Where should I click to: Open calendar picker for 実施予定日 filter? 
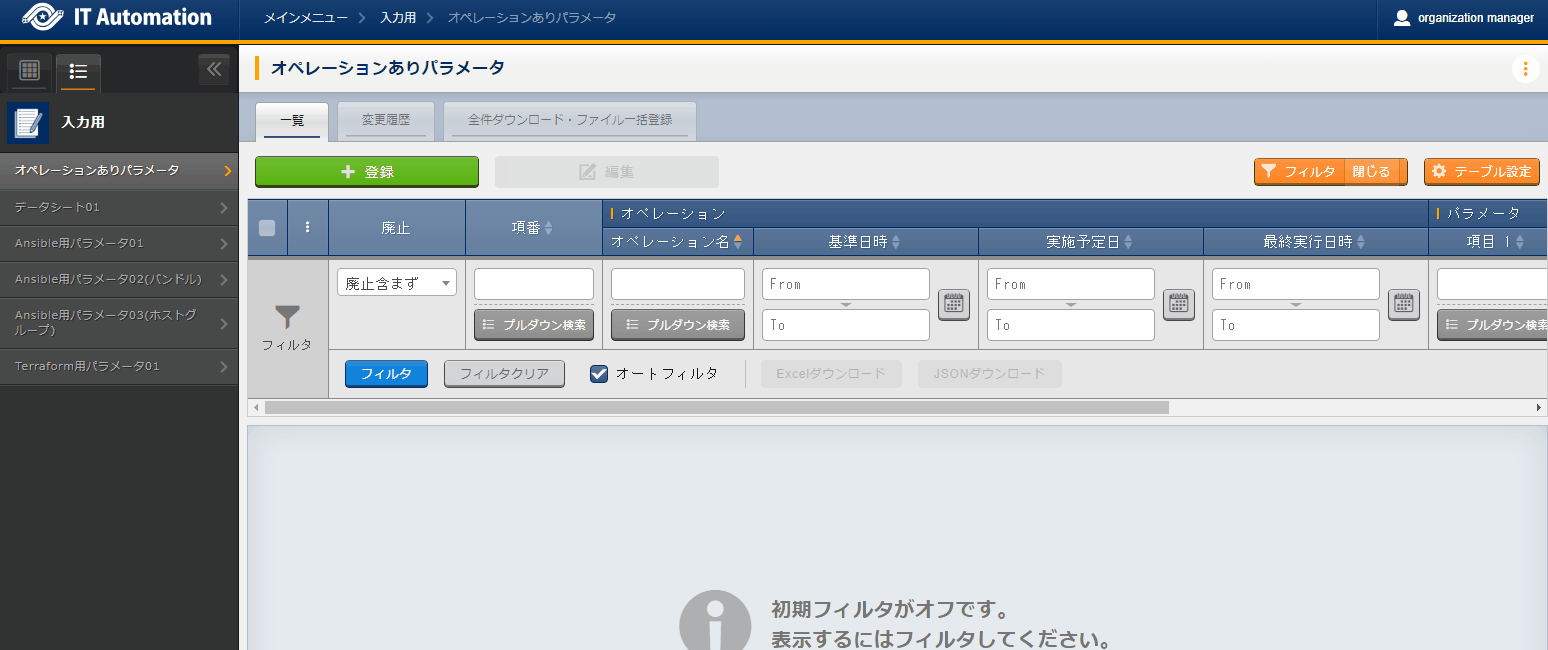click(x=1178, y=304)
